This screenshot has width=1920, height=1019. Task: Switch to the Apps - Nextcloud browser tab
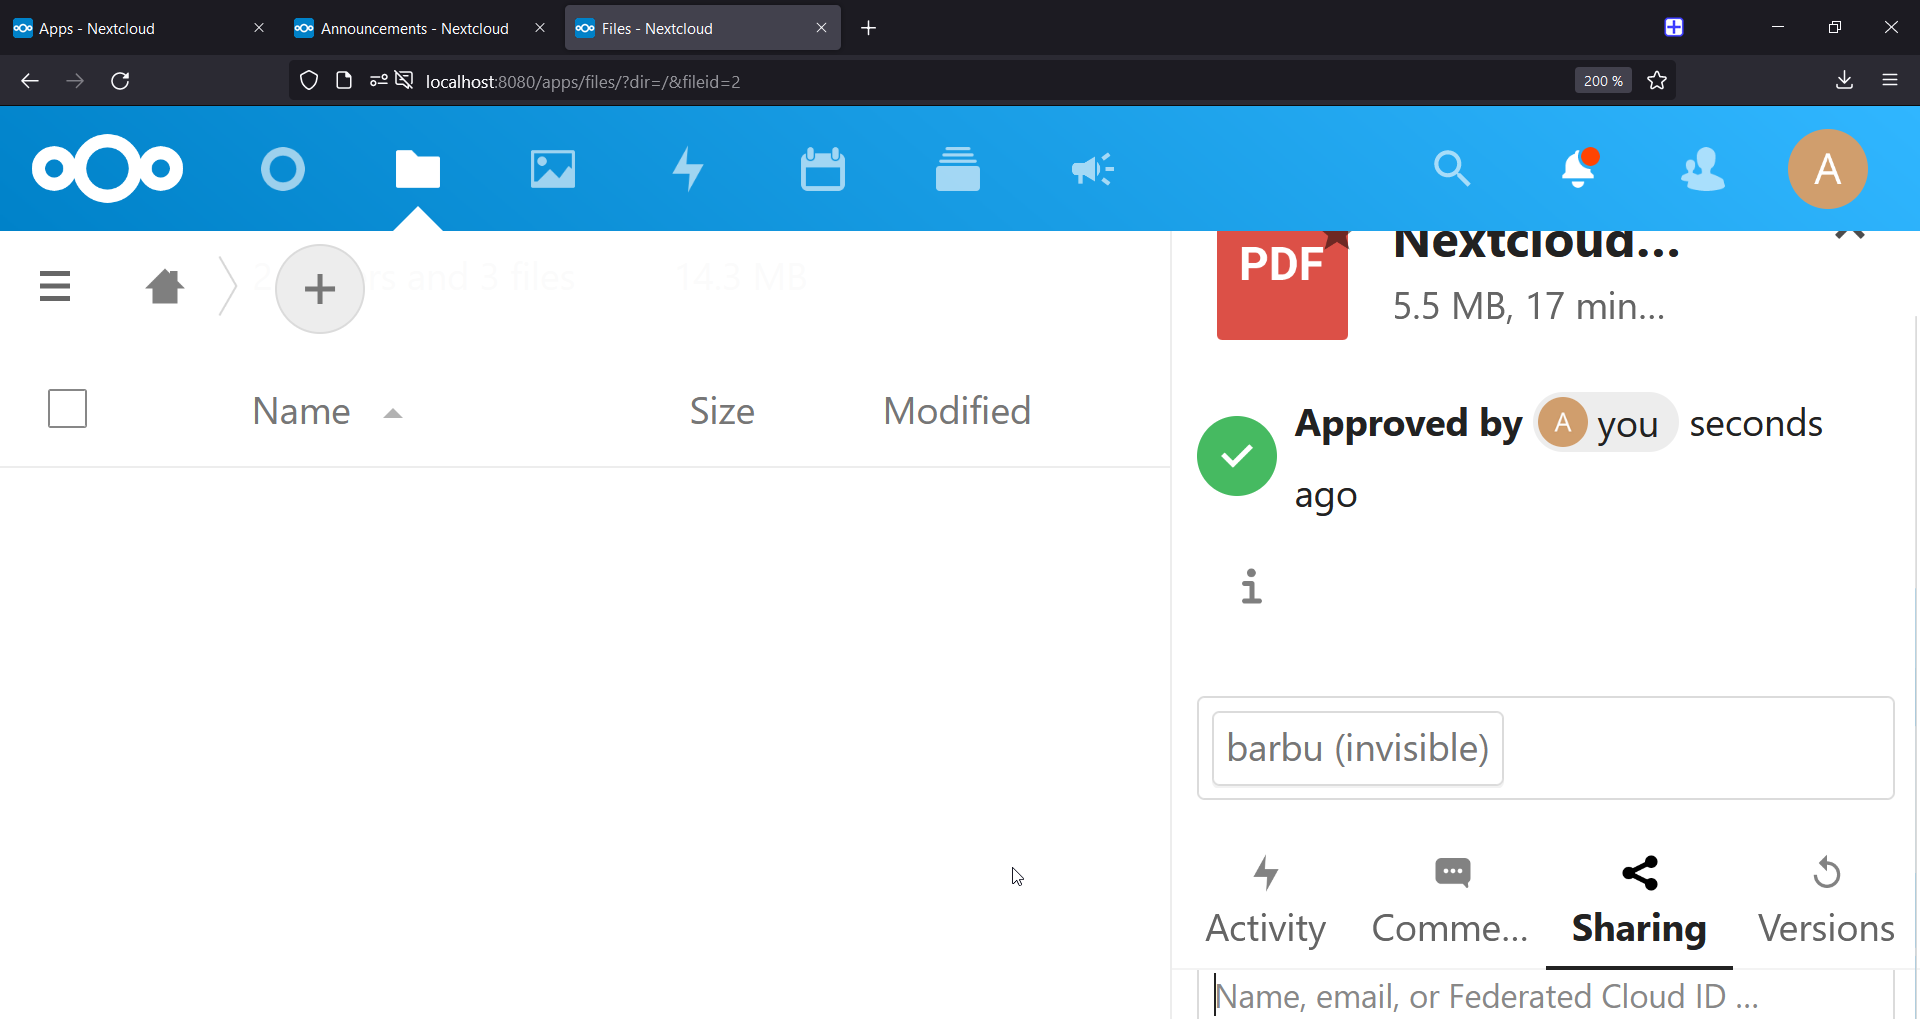point(140,28)
